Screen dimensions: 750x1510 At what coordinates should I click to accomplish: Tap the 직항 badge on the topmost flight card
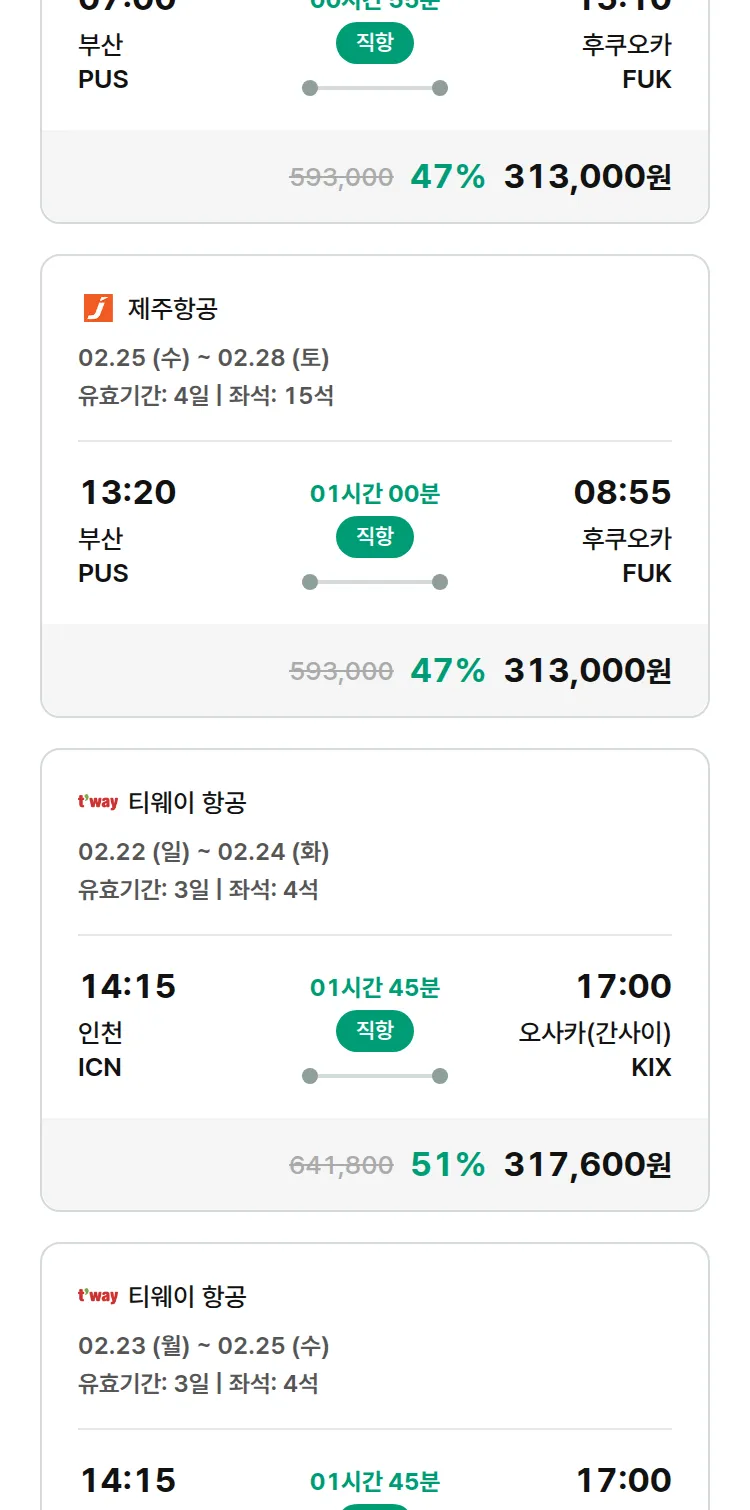pos(375,44)
